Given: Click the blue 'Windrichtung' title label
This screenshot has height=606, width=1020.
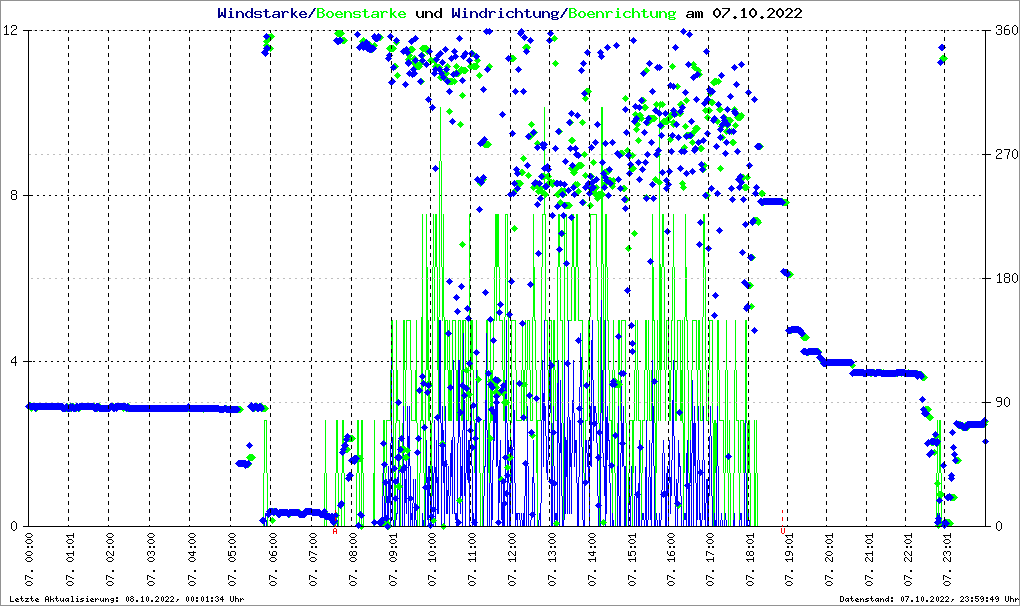Looking at the screenshot, I should 507,13.
